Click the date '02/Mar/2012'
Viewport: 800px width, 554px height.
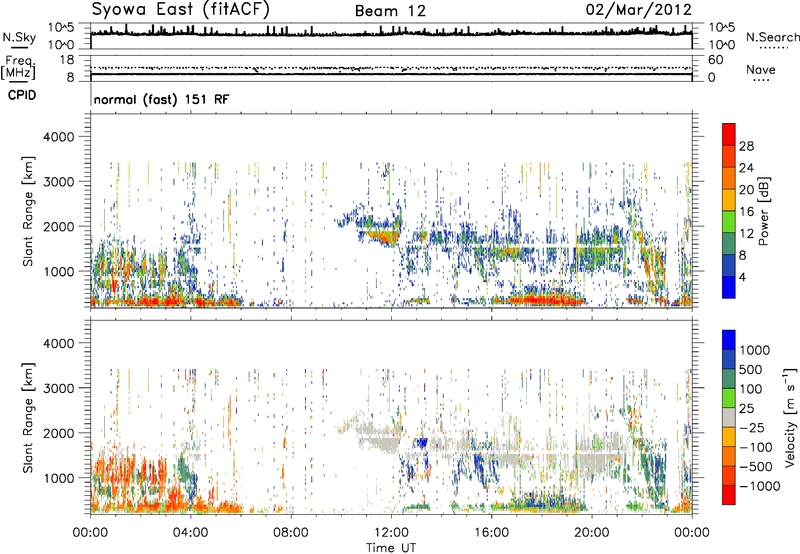[639, 10]
